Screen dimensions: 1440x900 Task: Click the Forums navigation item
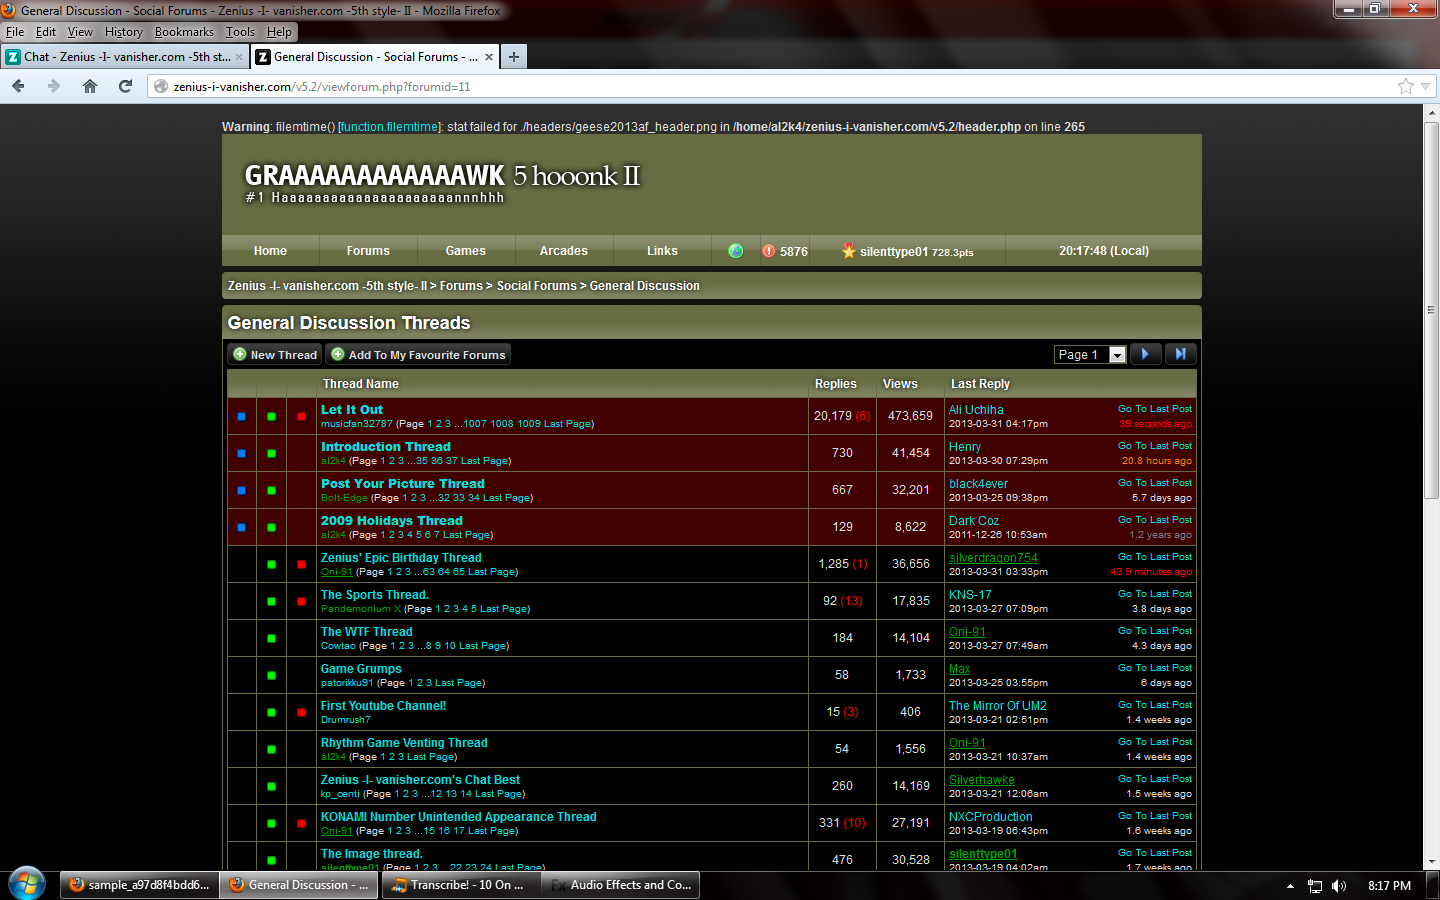368,251
